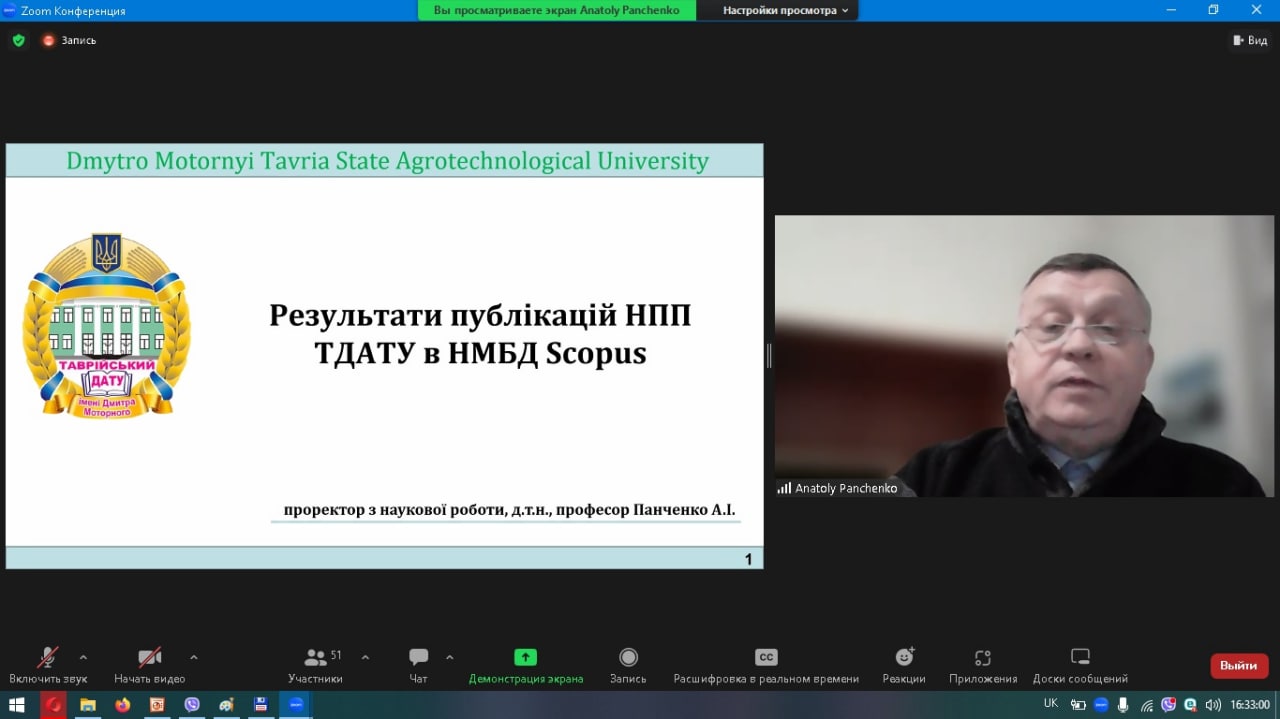Open the Chat panel

[418, 657]
